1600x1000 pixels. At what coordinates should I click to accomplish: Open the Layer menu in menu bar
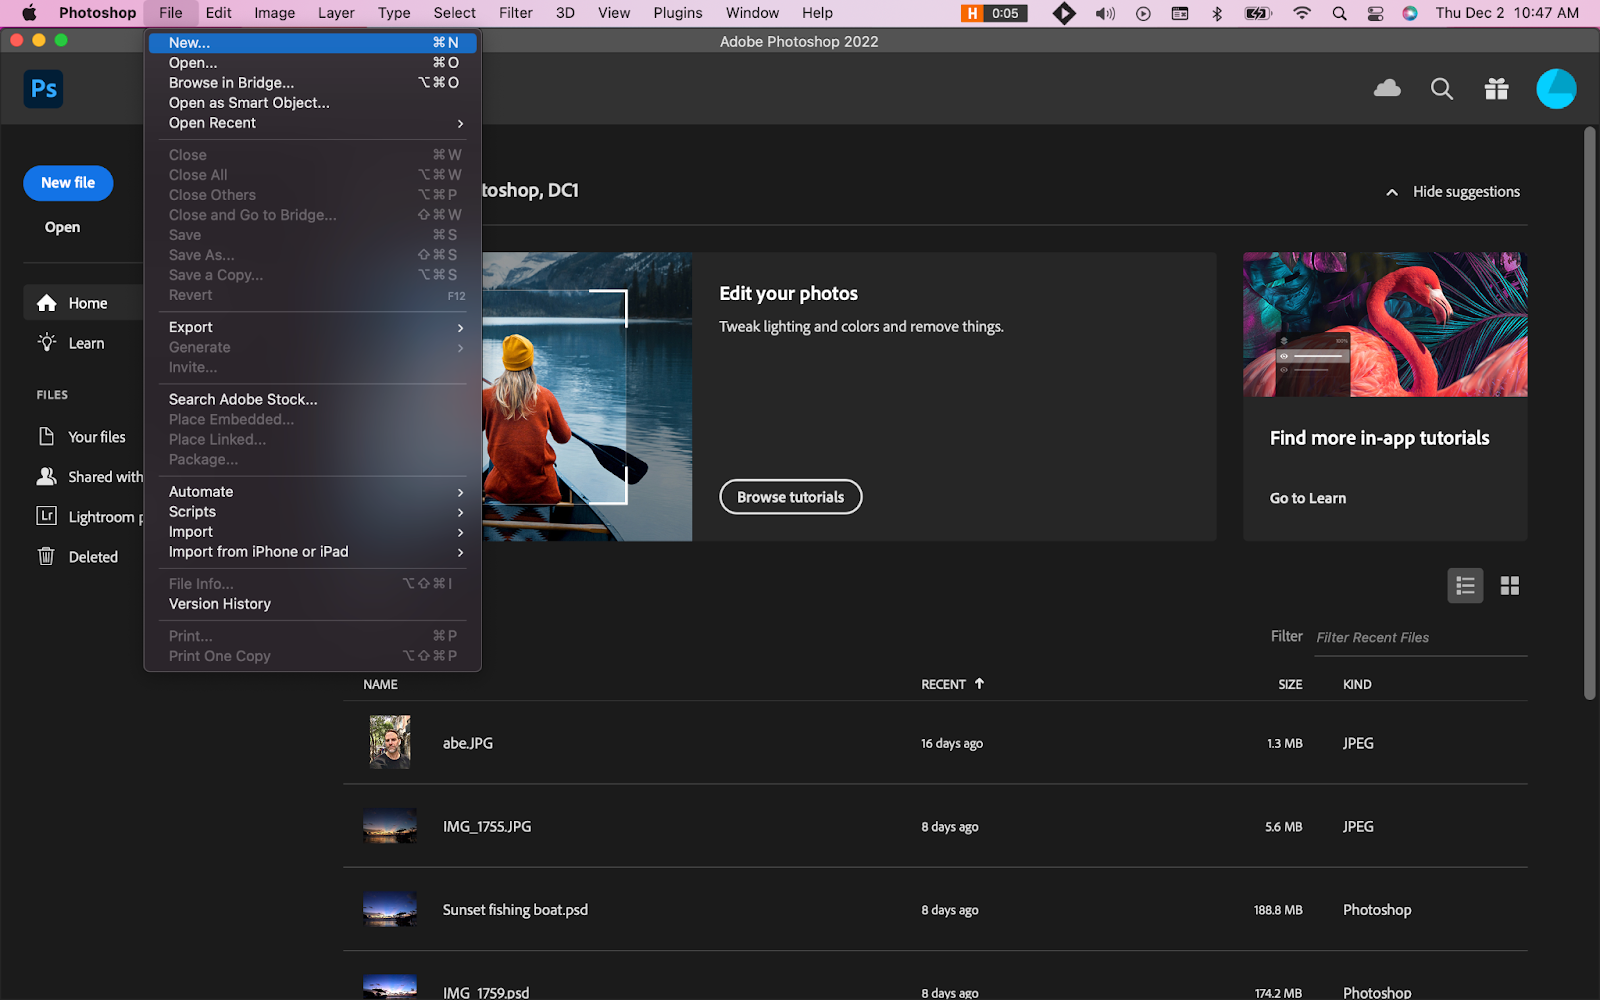pos(336,13)
